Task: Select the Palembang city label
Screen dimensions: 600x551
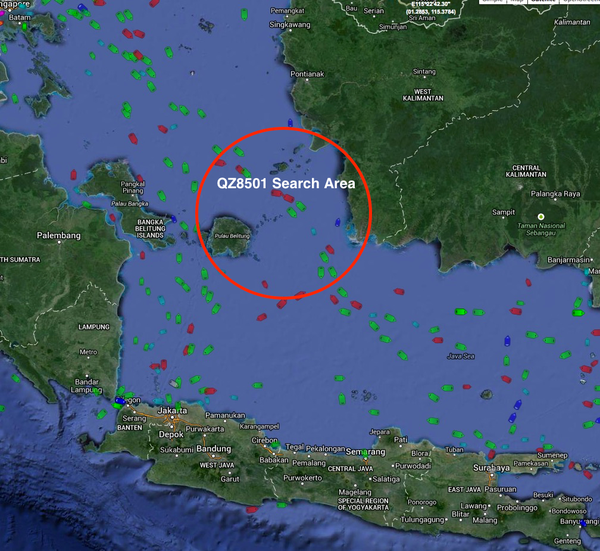Action: pyautogui.click(x=59, y=235)
